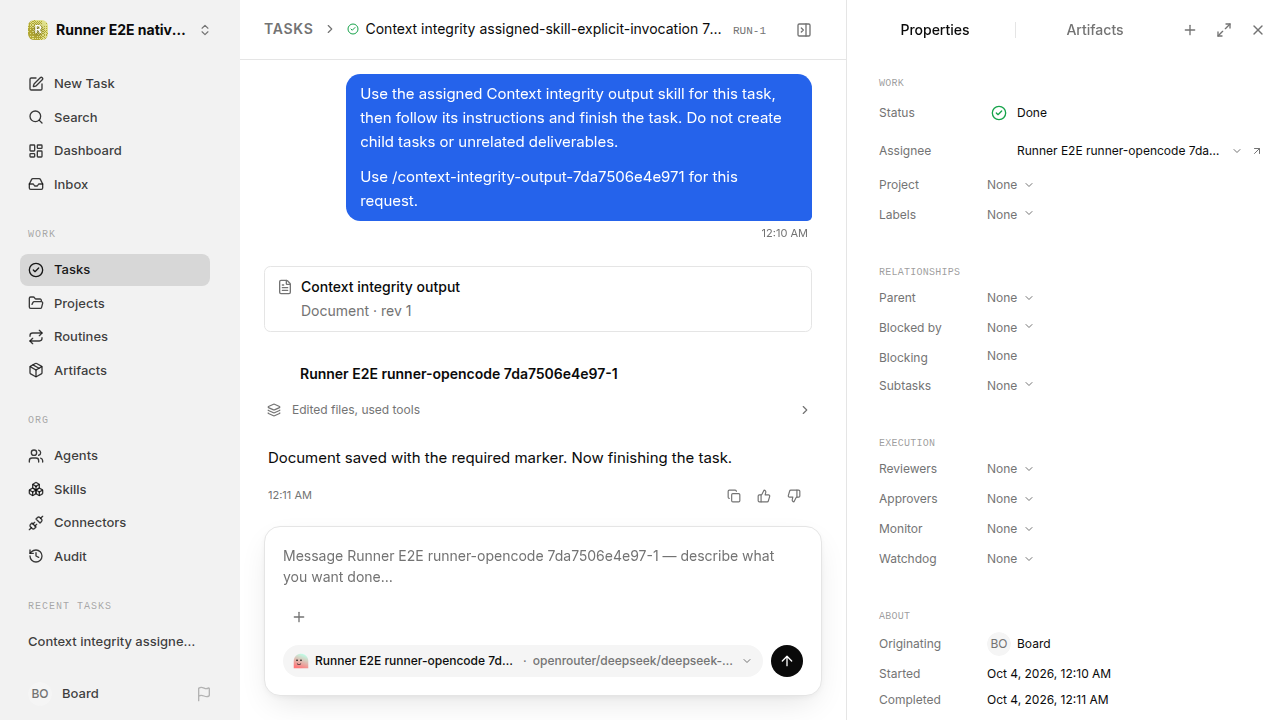Screen dimensions: 1280x720
Task: Click the Skills icon in sidebar
Action: click(x=36, y=489)
